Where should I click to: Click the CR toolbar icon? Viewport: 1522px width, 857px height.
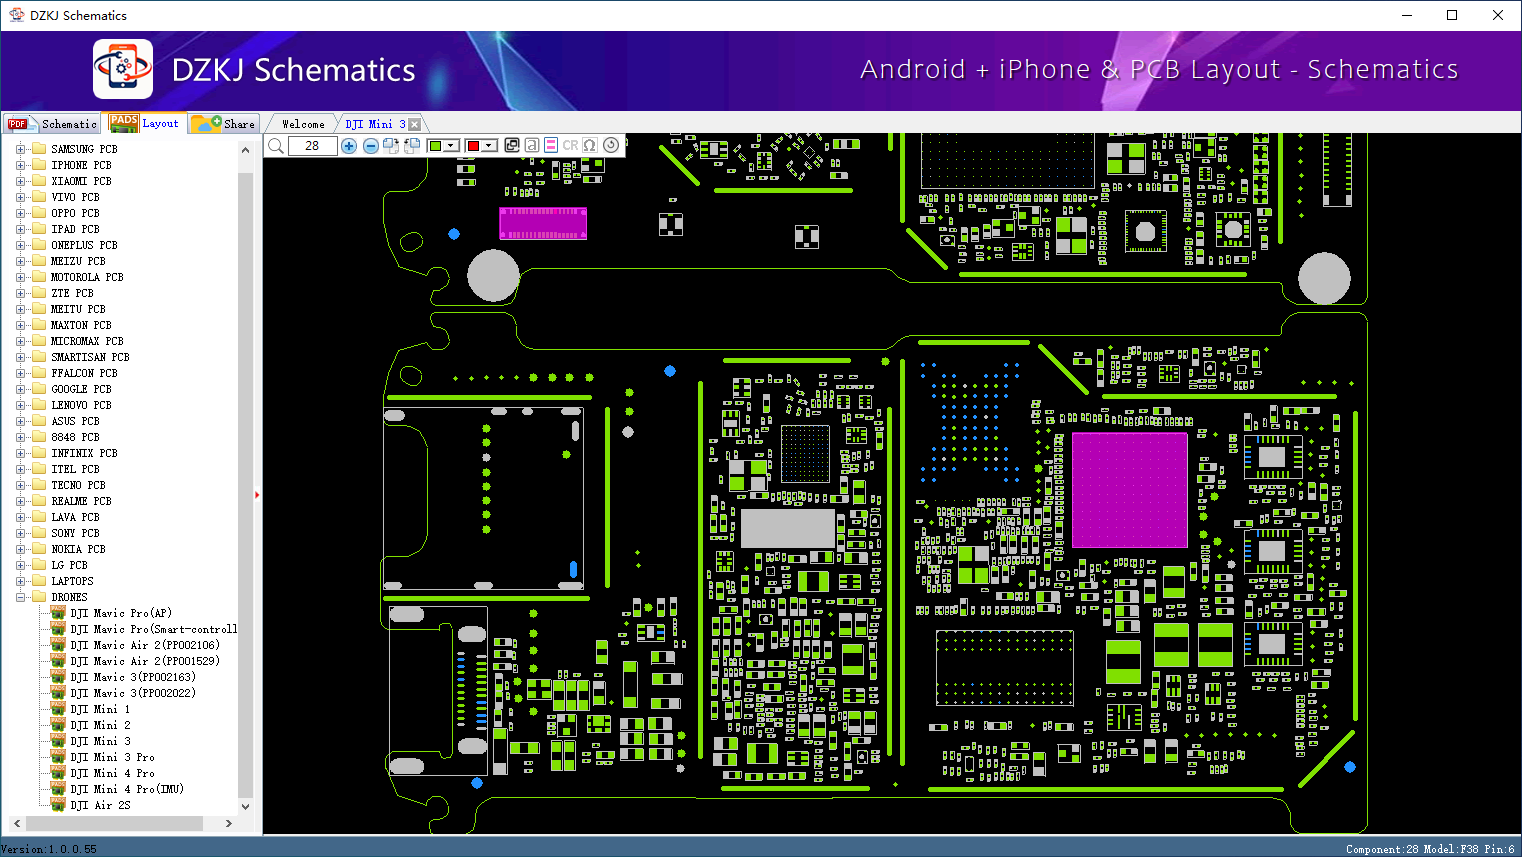pyautogui.click(x=570, y=146)
